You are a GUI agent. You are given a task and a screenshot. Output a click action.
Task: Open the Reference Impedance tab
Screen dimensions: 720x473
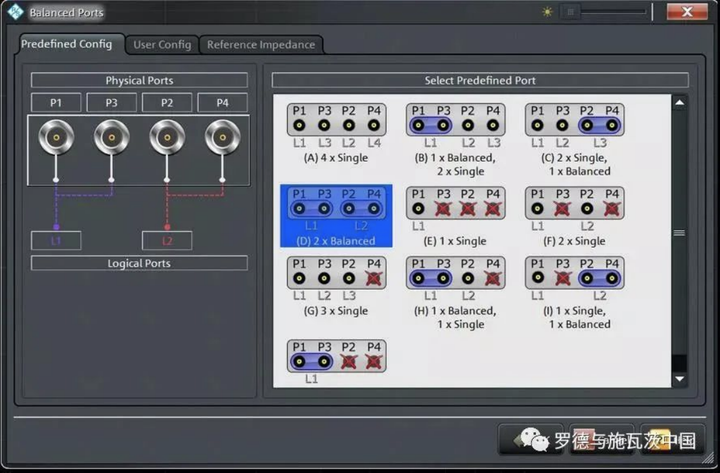(260, 45)
